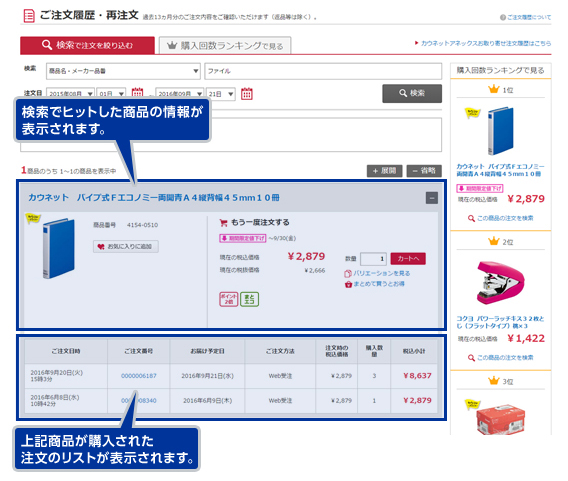The image size is (568, 481).
Task: Click the gray 検索 search button
Action: [412, 93]
